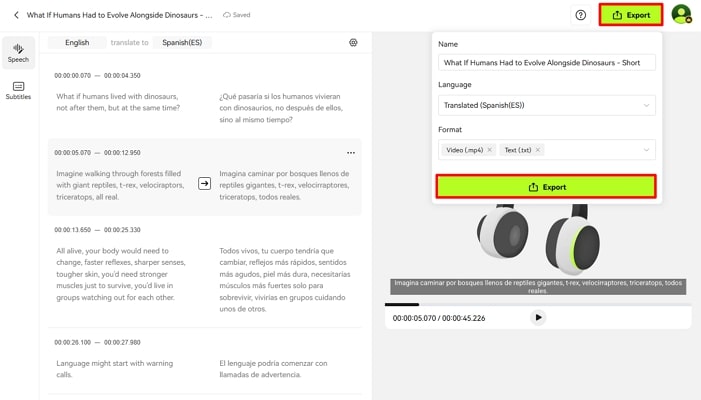
Task: Switch to the Subtitles panel
Action: 18,90
